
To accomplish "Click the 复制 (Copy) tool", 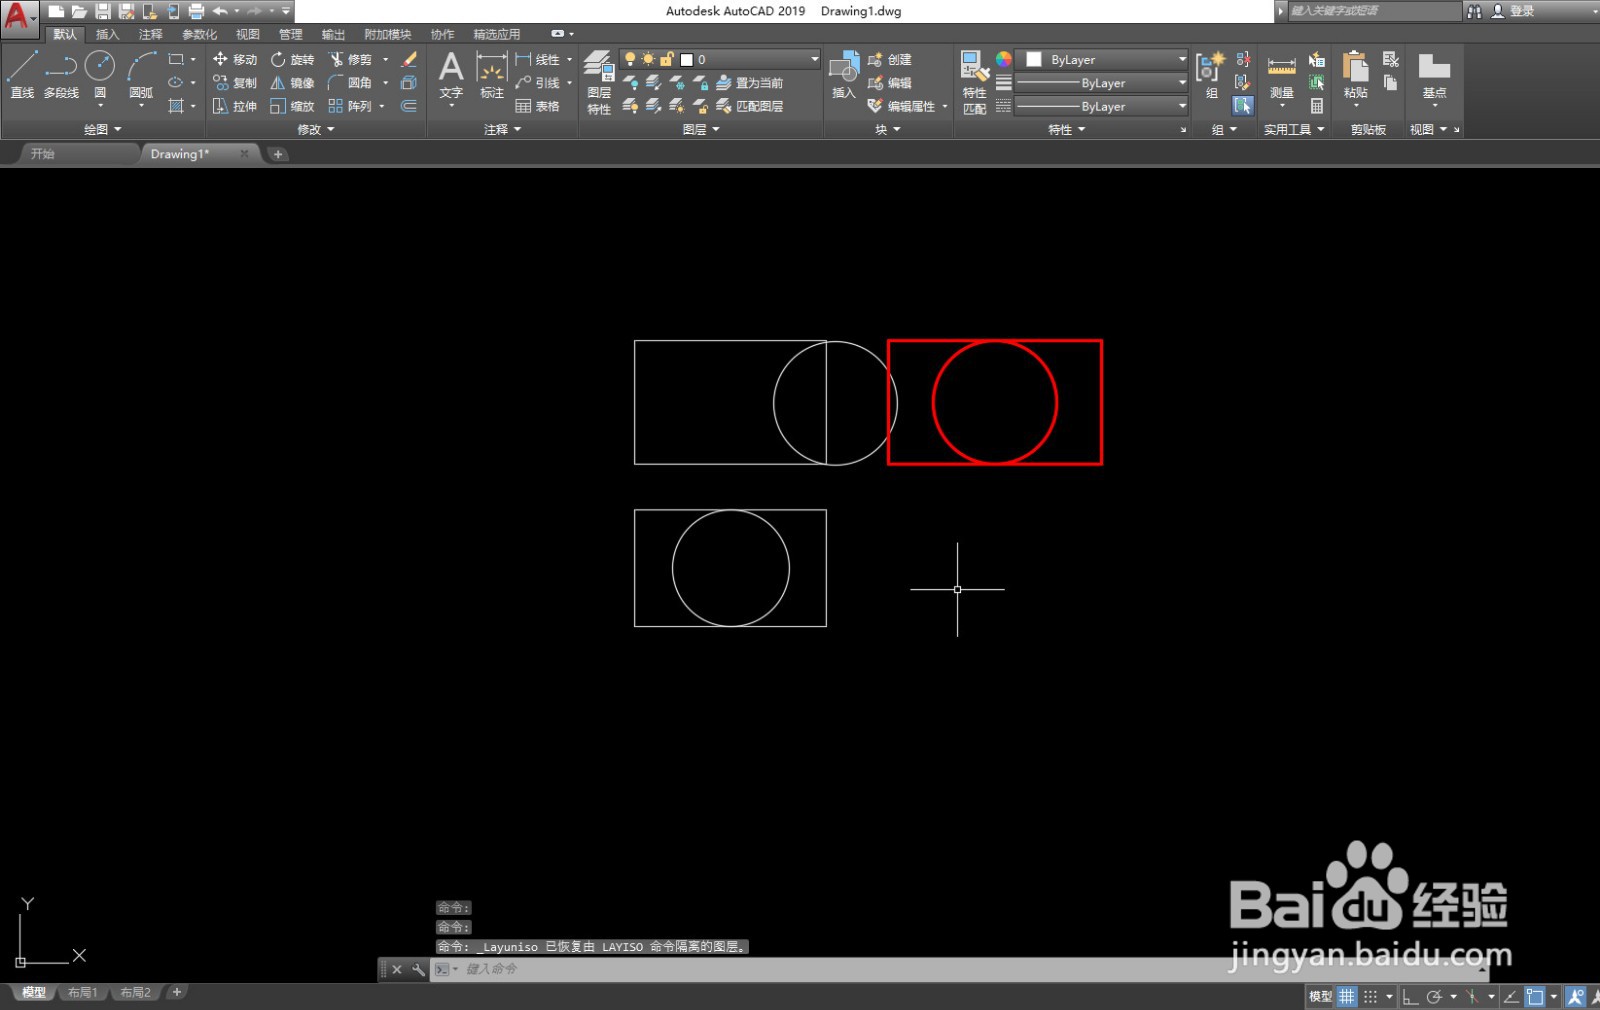I will point(235,83).
